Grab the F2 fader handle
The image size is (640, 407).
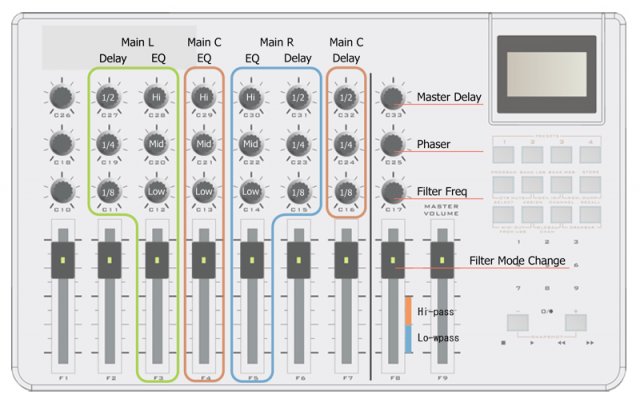point(110,260)
